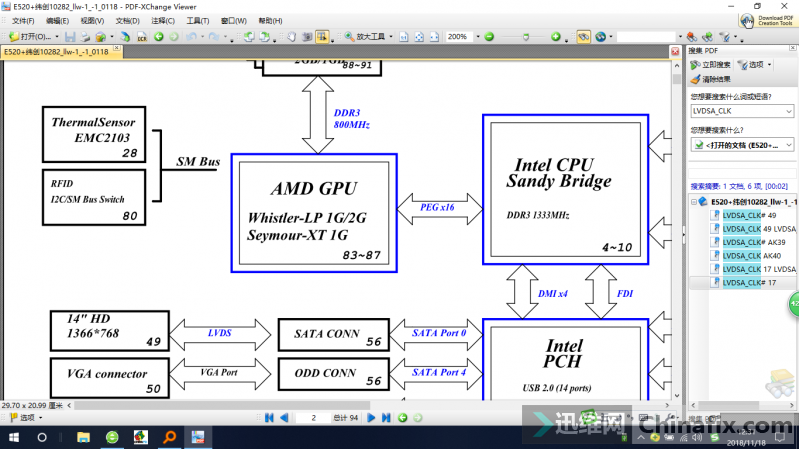This screenshot has height=449, width=799.
Task: Toggle the Select Text tool
Action: [322, 37]
